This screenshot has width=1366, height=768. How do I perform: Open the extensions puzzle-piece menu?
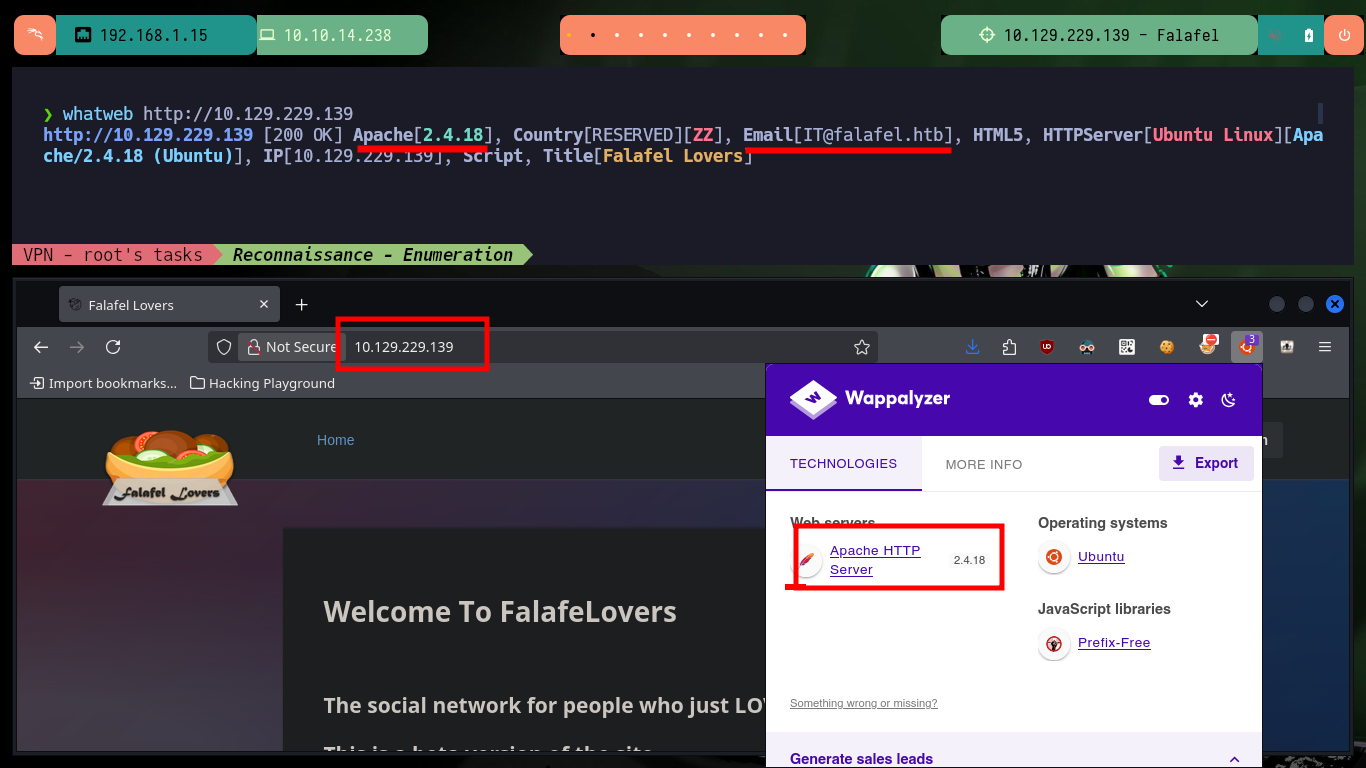point(1009,347)
